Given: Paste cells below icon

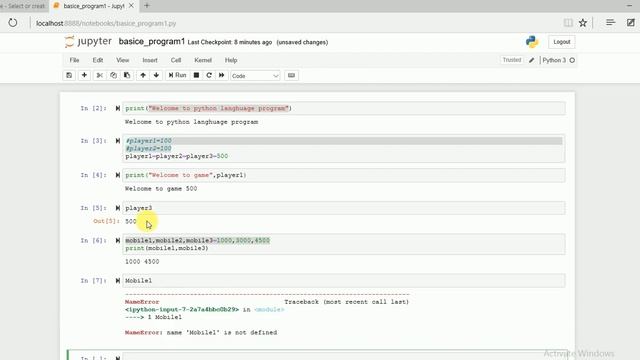Looking at the screenshot, I should (127, 76).
